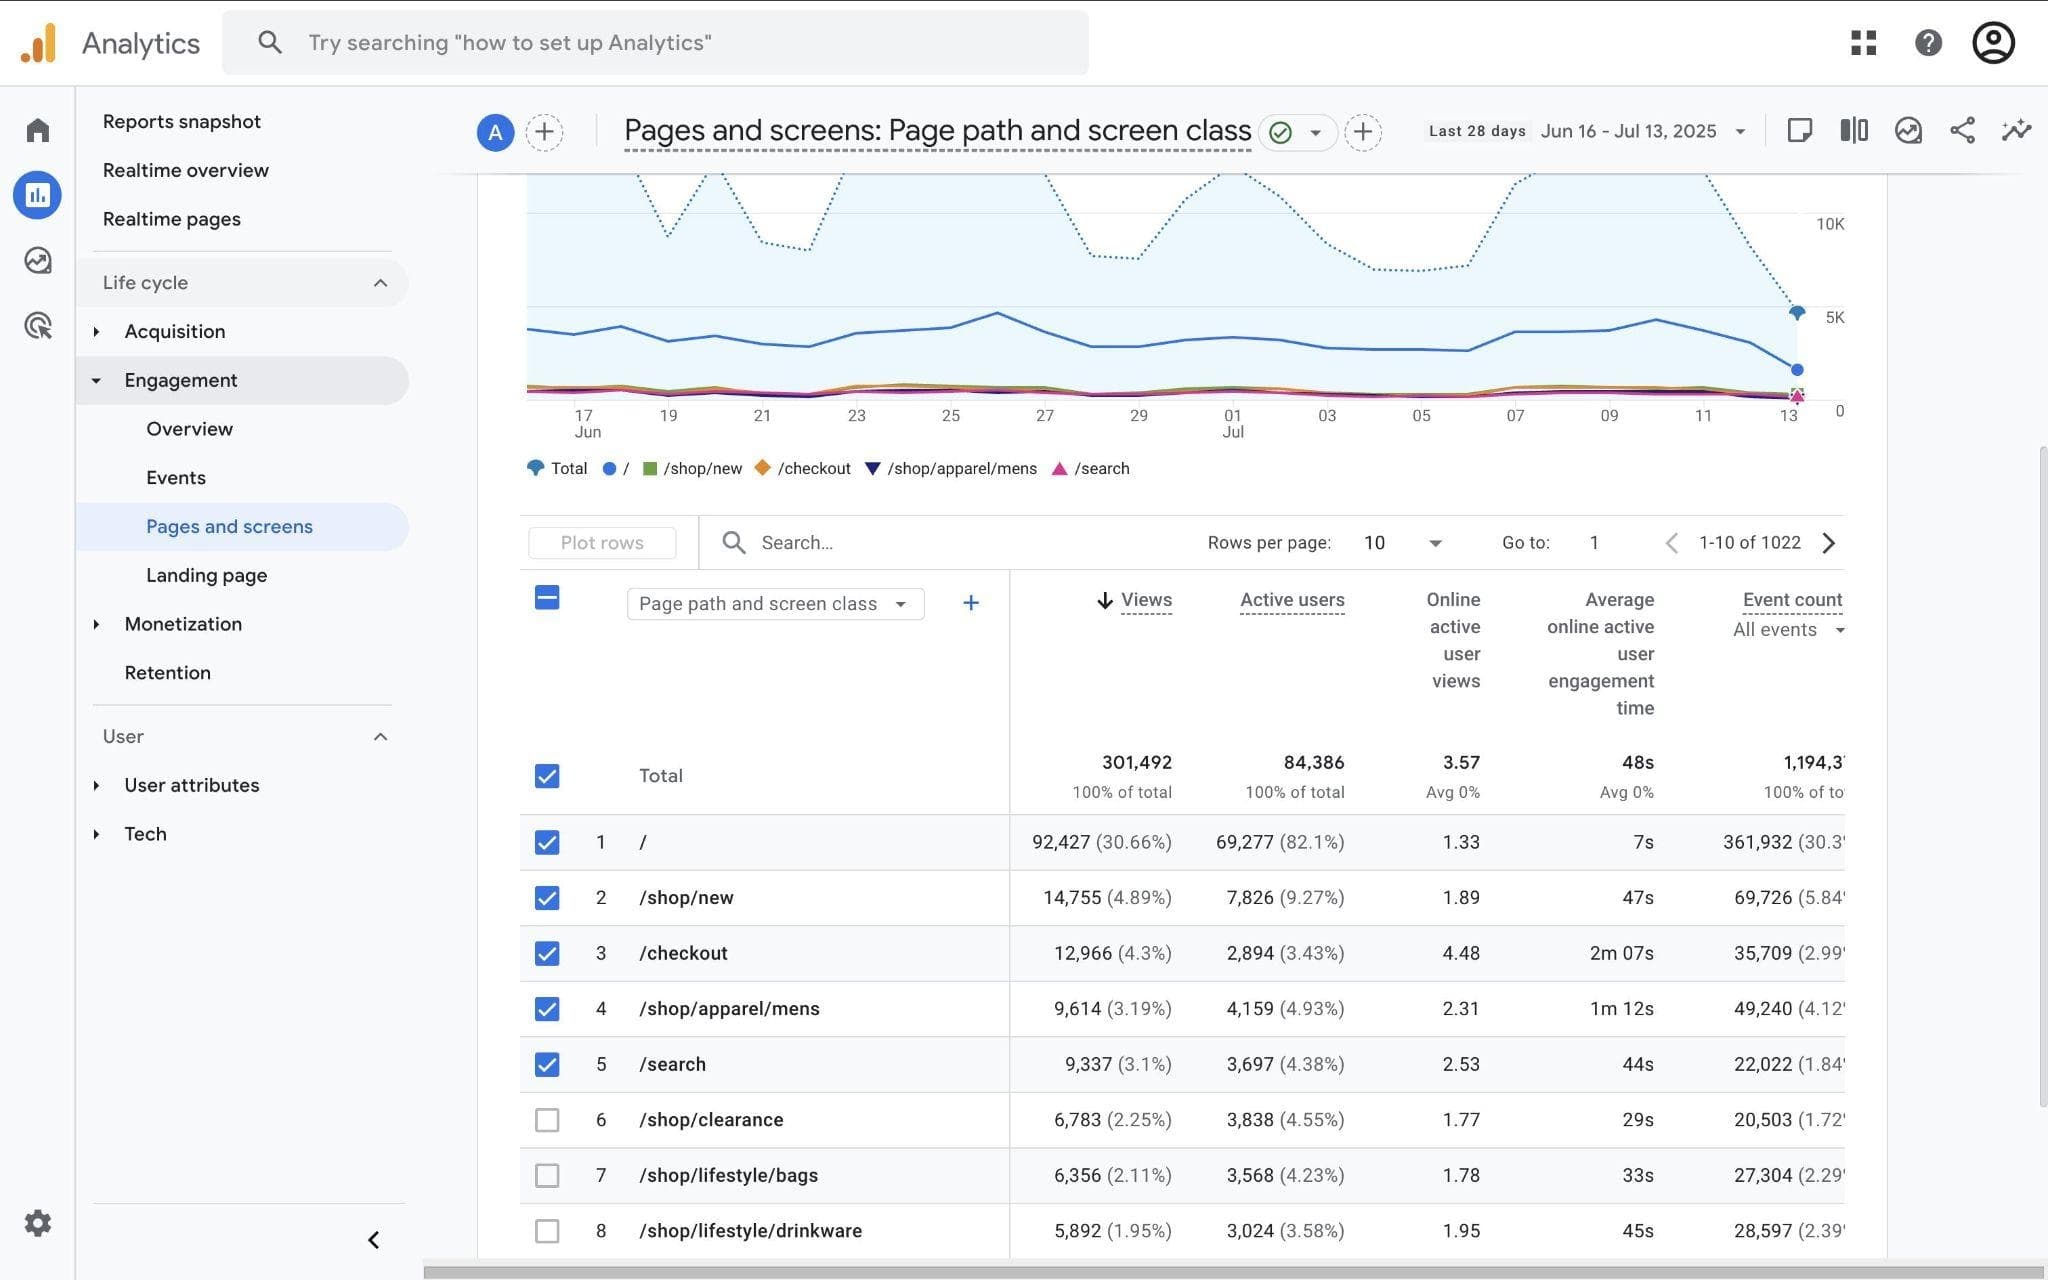Click the Customize report icon
The image size is (2048, 1280).
tap(1800, 131)
